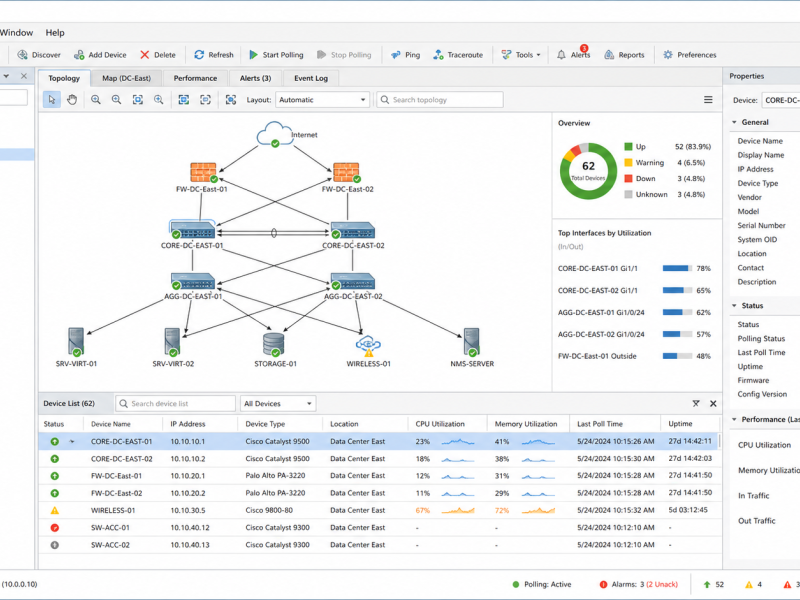The width and height of the screenshot is (800, 600).
Task: Open the Alerts bell icon
Action: click(561, 55)
